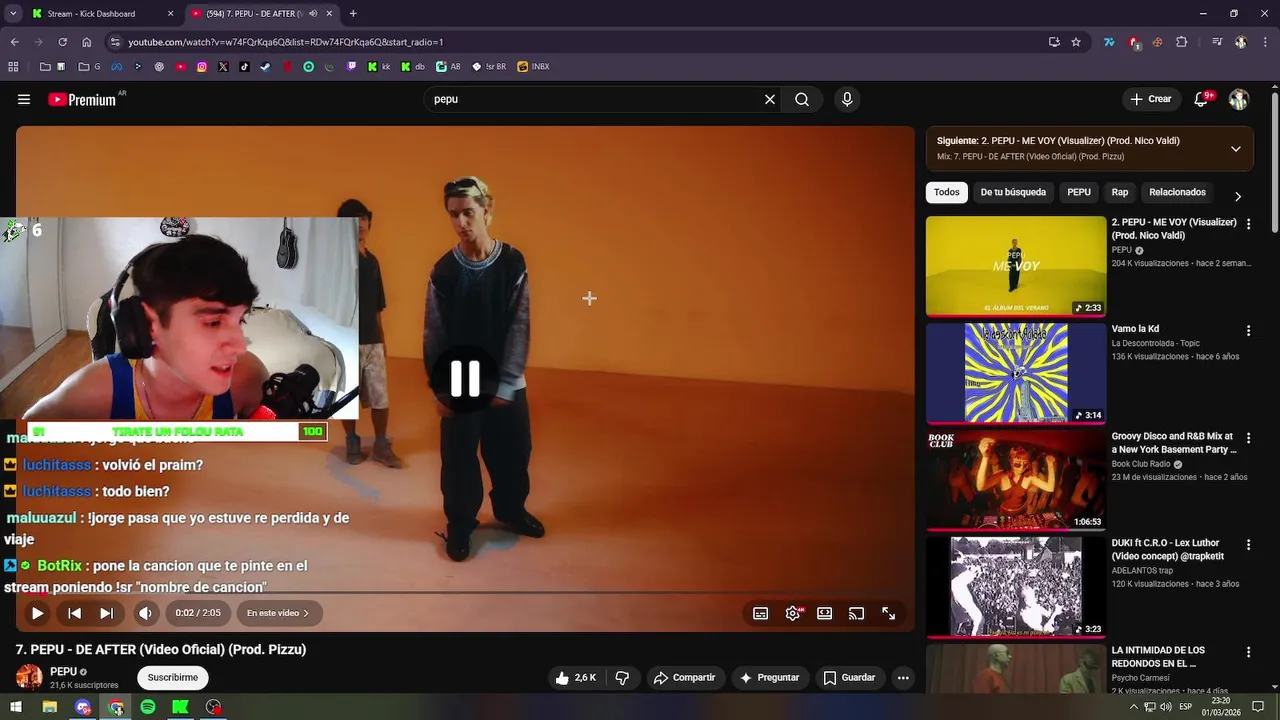The width and height of the screenshot is (1280, 720).
Task: Enter fullscreen on the video player
Action: point(888,613)
